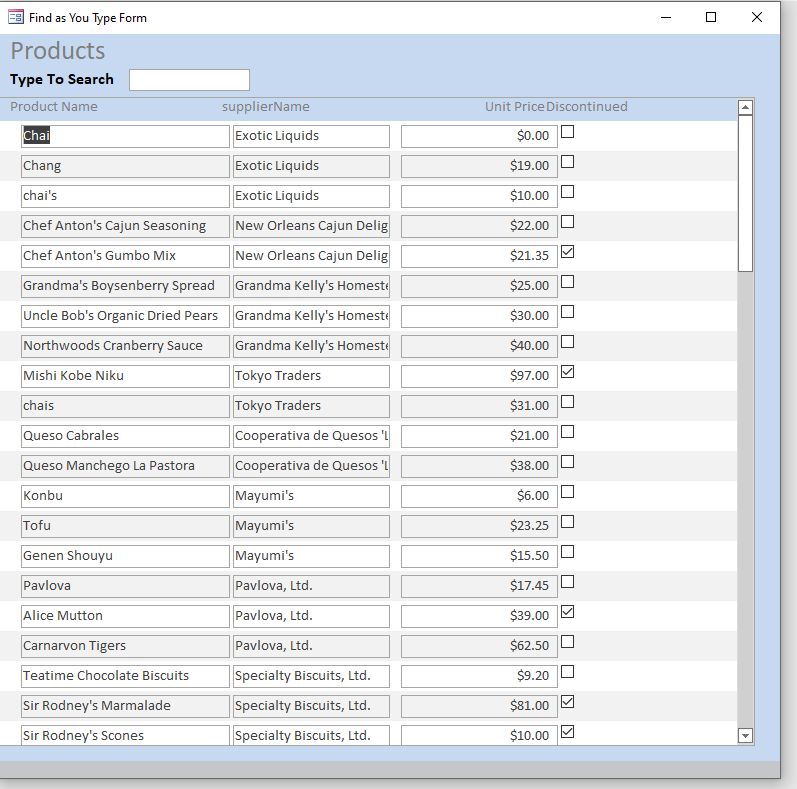Uncheck Discontinued for Sir Rodney's Marmalade
Viewport: 797px width, 789px height.
[x=567, y=702]
